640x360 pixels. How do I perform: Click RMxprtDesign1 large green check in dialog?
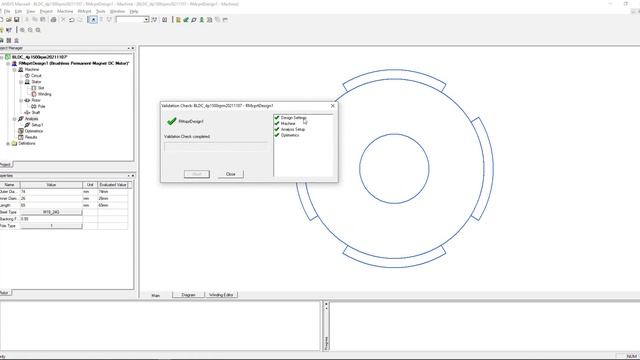(172, 121)
